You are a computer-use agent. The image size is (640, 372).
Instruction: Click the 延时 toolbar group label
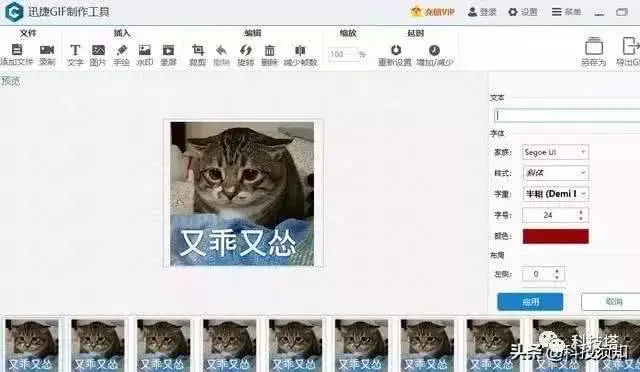[x=416, y=33]
